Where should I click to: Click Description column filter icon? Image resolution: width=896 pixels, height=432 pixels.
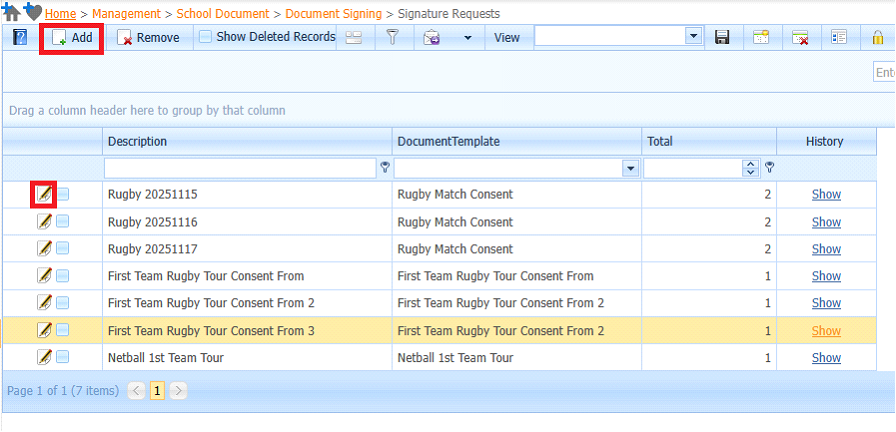[385, 168]
